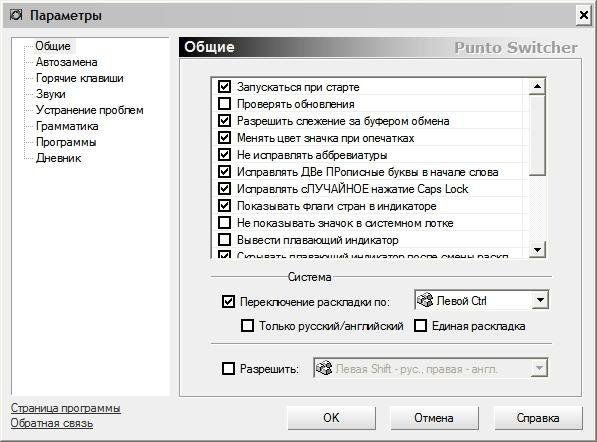Click keyboard icon in Левой Ctrl combo box
Screen dimensions: 597x442
tap(425, 300)
